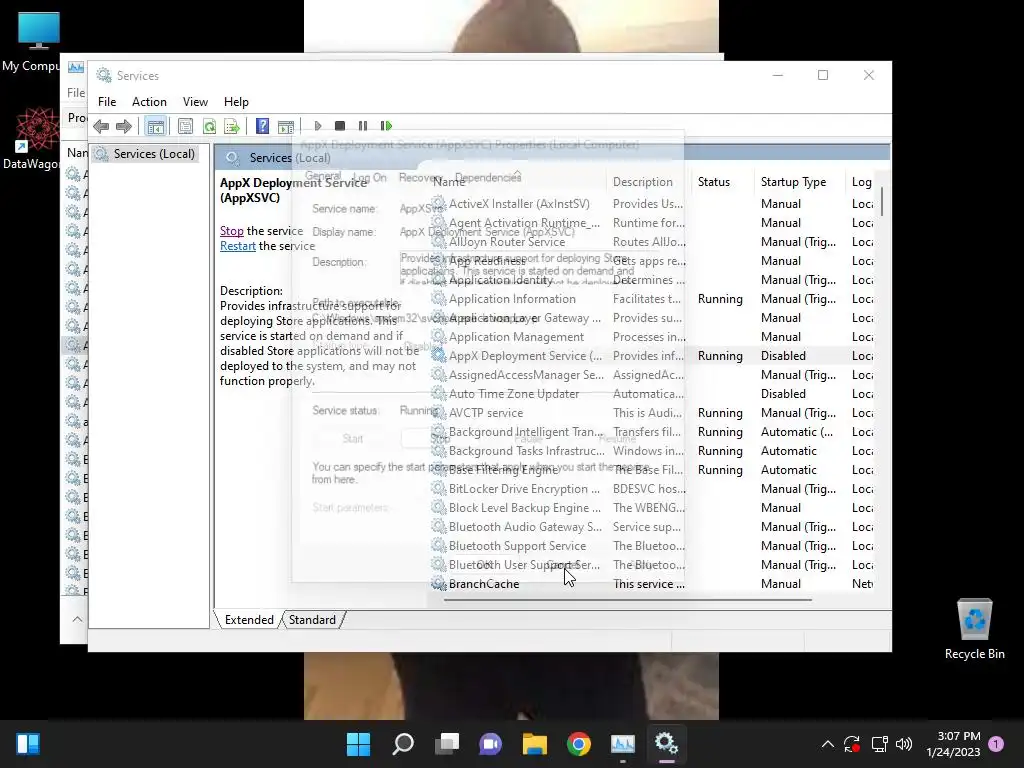This screenshot has width=1024, height=768.
Task: Open the Help menu
Action: pos(236,102)
